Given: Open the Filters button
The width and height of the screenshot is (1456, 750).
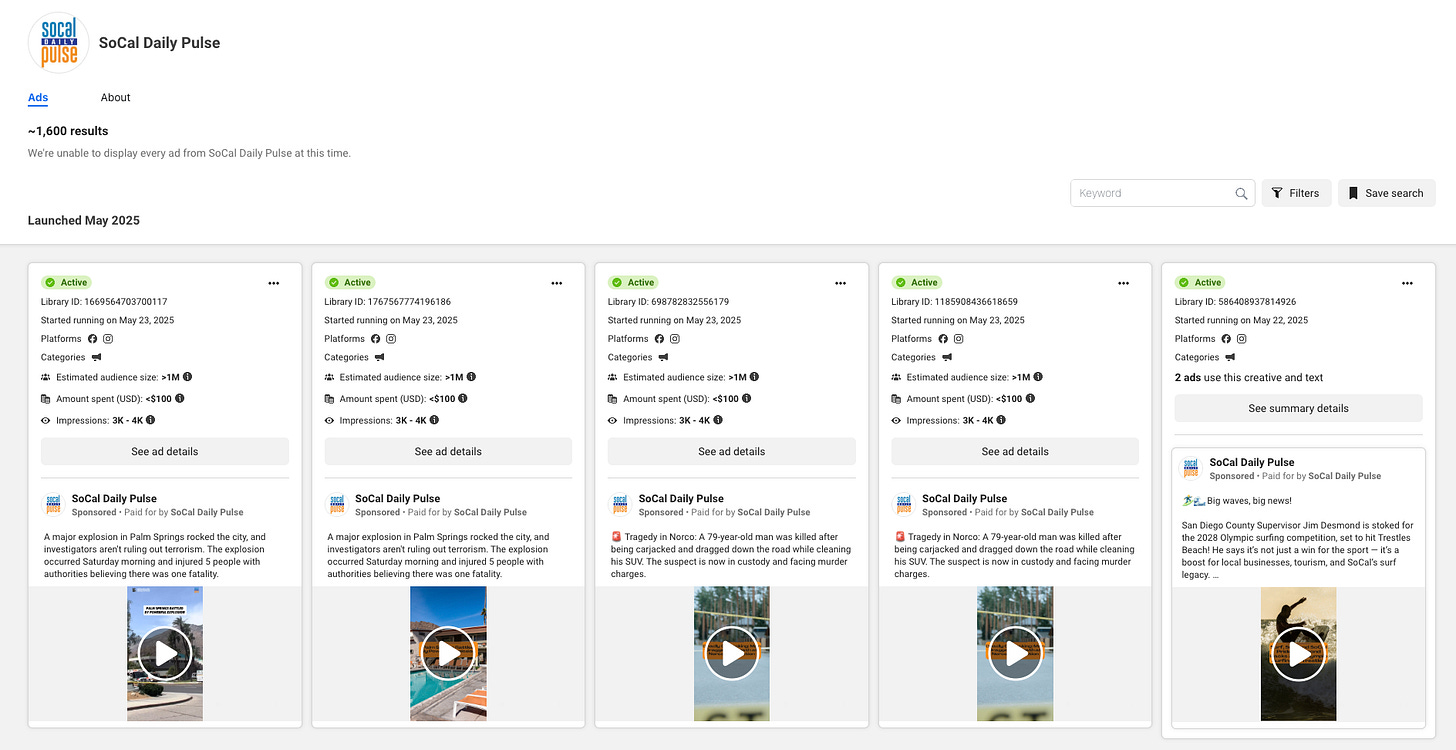Looking at the screenshot, I should 1296,193.
